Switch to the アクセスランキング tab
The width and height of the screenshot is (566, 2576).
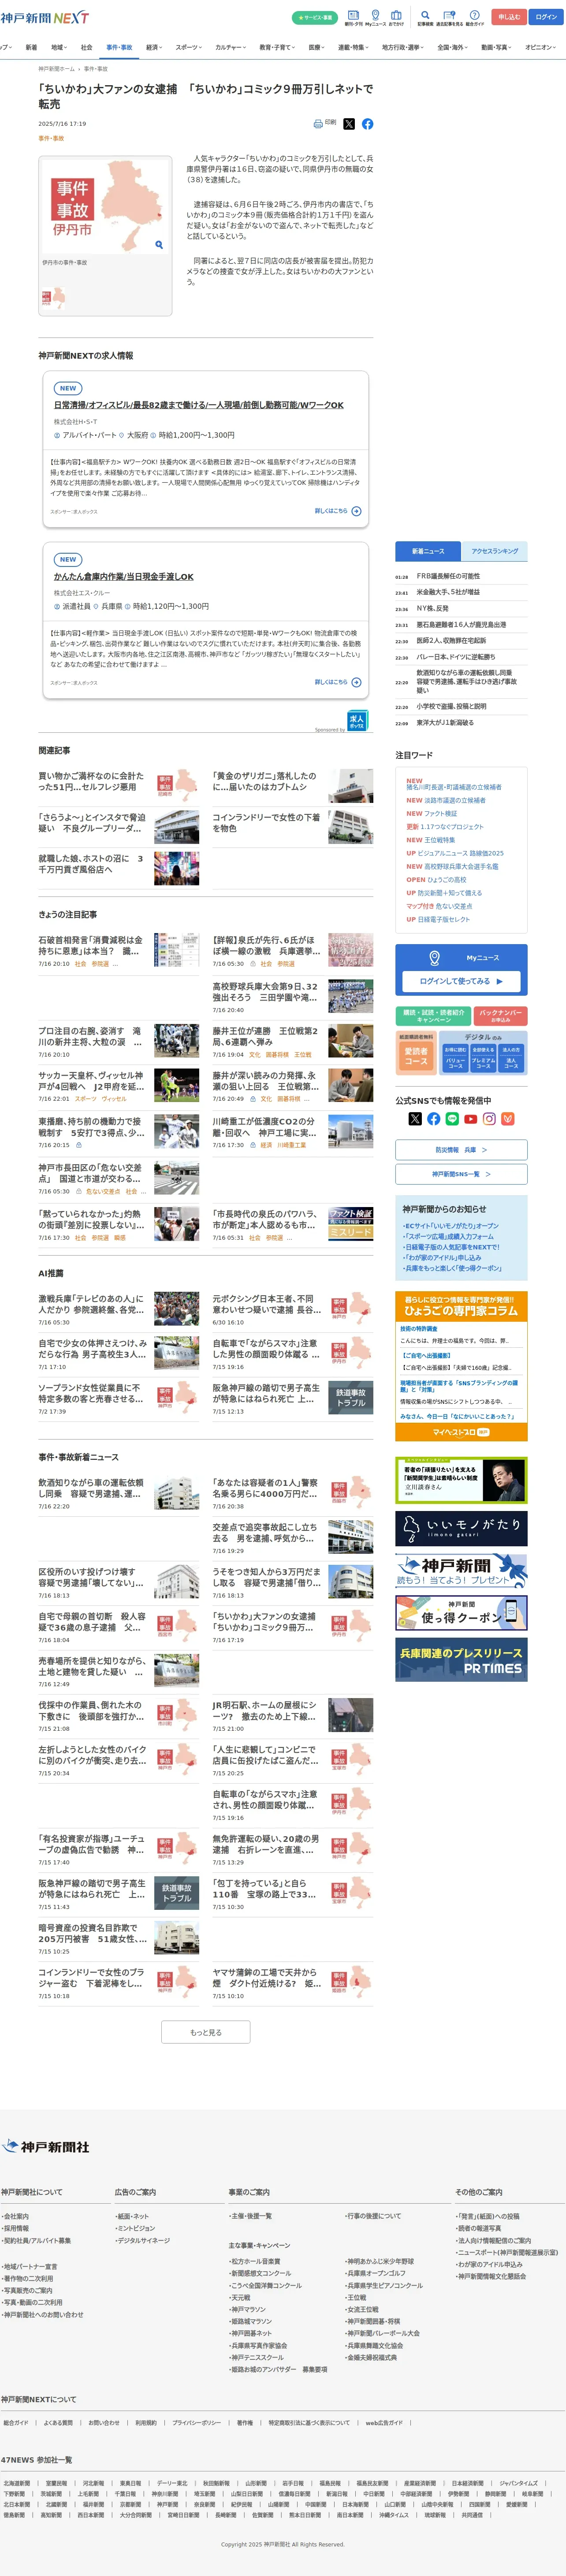click(495, 551)
